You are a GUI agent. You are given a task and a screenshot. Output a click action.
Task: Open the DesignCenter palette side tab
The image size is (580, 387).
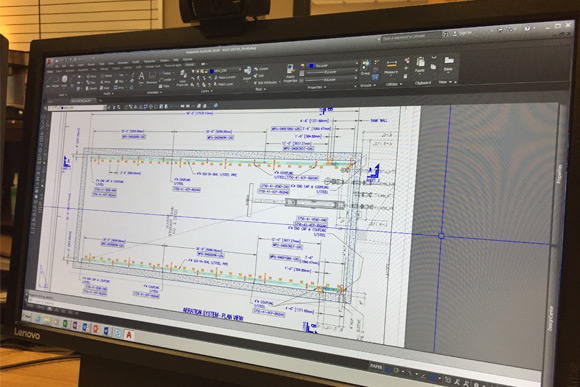coord(551,318)
